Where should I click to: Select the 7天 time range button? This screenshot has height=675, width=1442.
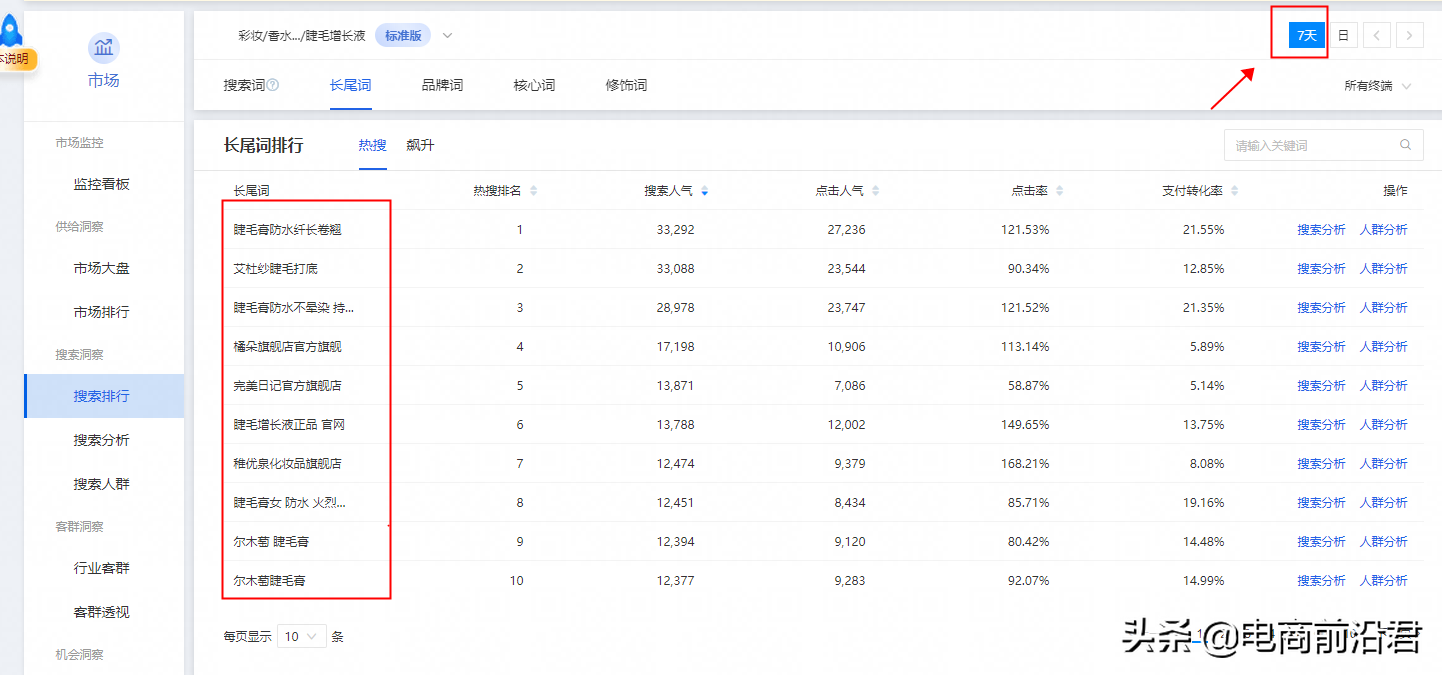coord(1307,35)
